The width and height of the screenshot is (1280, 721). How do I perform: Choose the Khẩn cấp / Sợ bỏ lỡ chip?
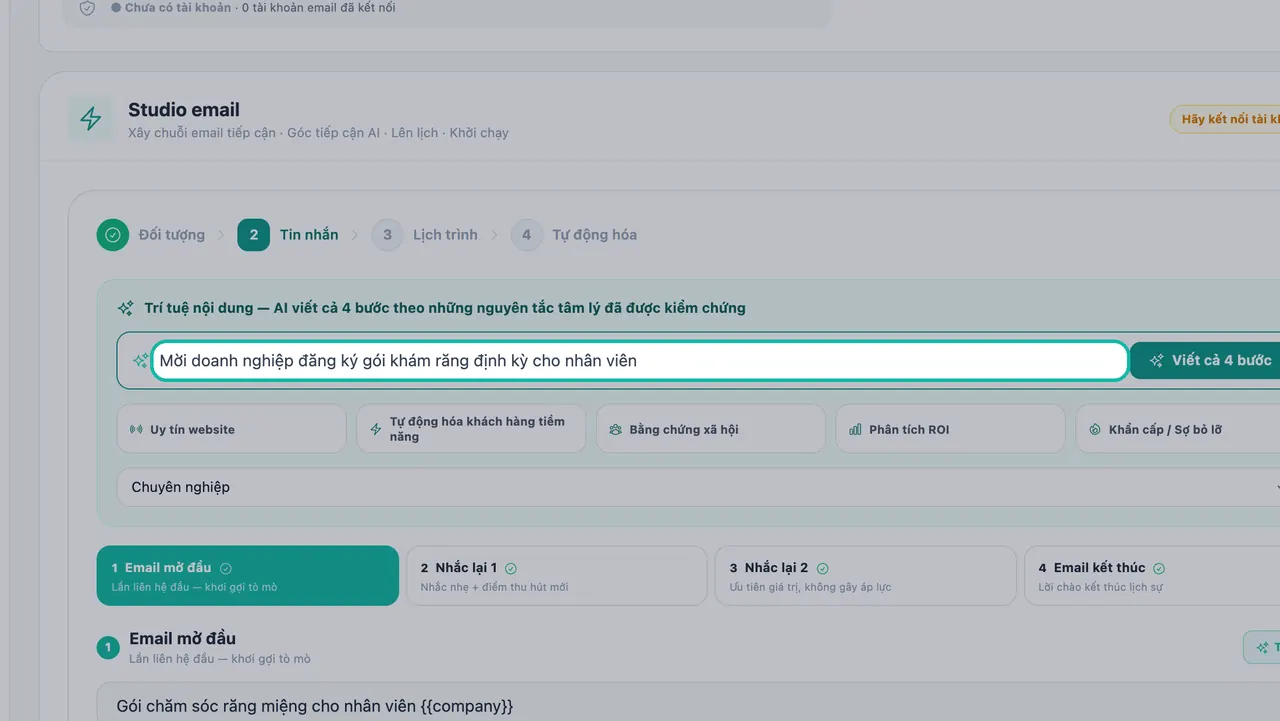tap(1178, 429)
